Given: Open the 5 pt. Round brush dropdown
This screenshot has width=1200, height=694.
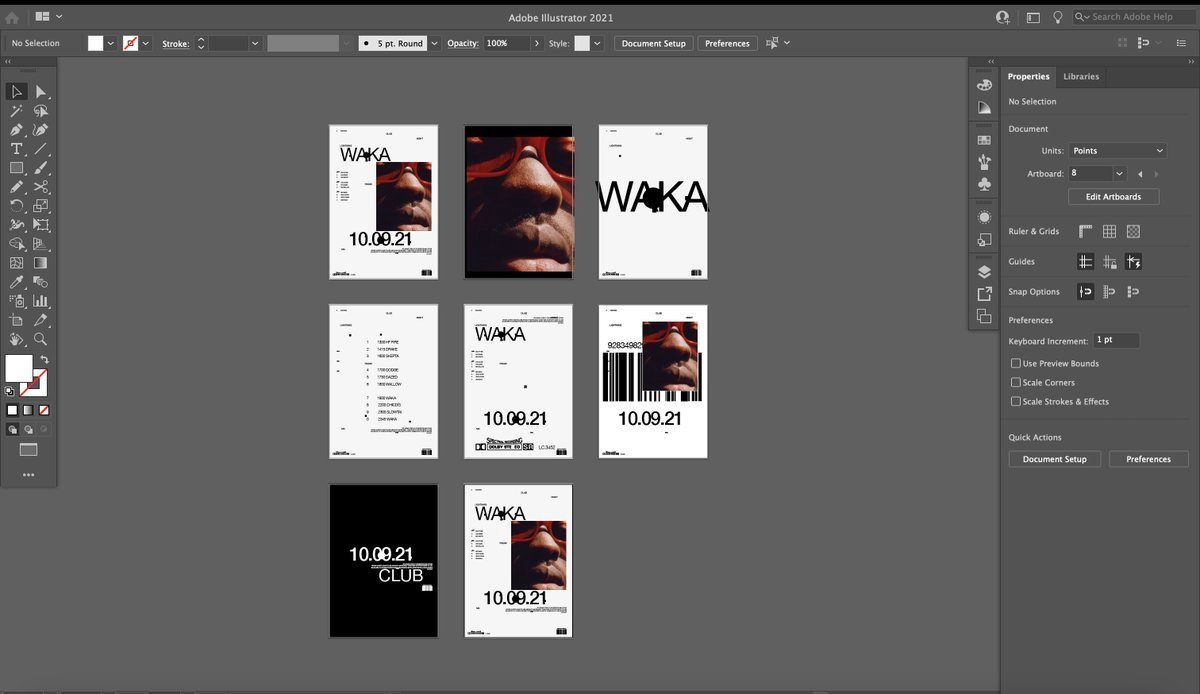Looking at the screenshot, I should point(435,43).
